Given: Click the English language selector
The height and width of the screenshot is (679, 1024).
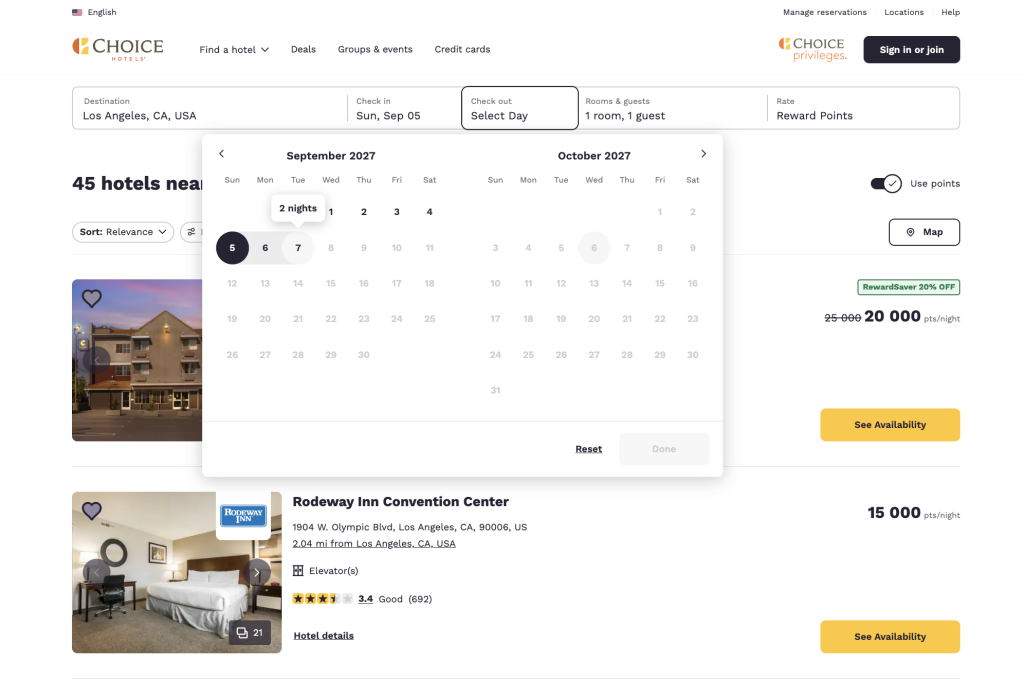Looking at the screenshot, I should click(x=95, y=12).
